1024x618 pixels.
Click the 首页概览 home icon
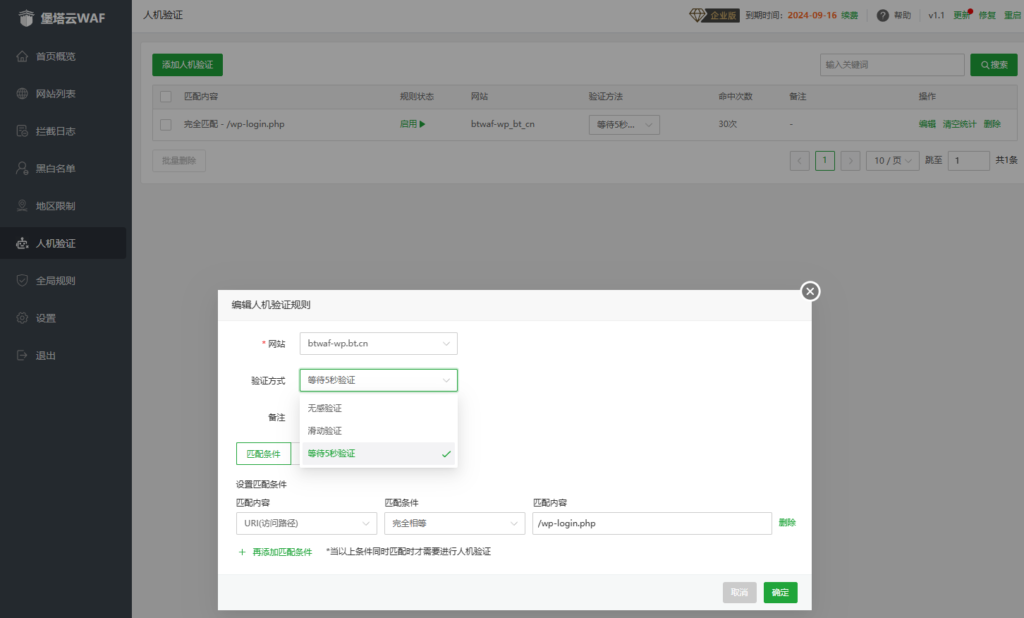point(22,56)
